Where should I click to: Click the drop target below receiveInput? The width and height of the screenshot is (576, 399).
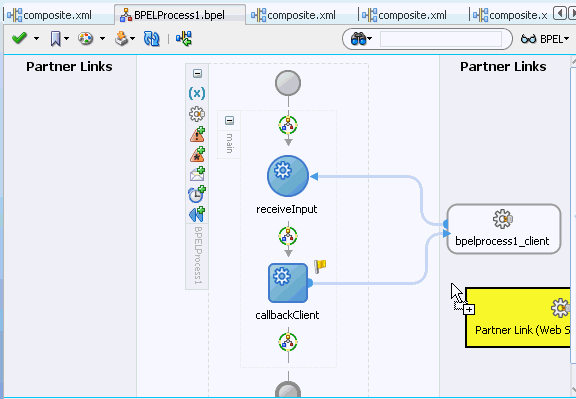[288, 236]
